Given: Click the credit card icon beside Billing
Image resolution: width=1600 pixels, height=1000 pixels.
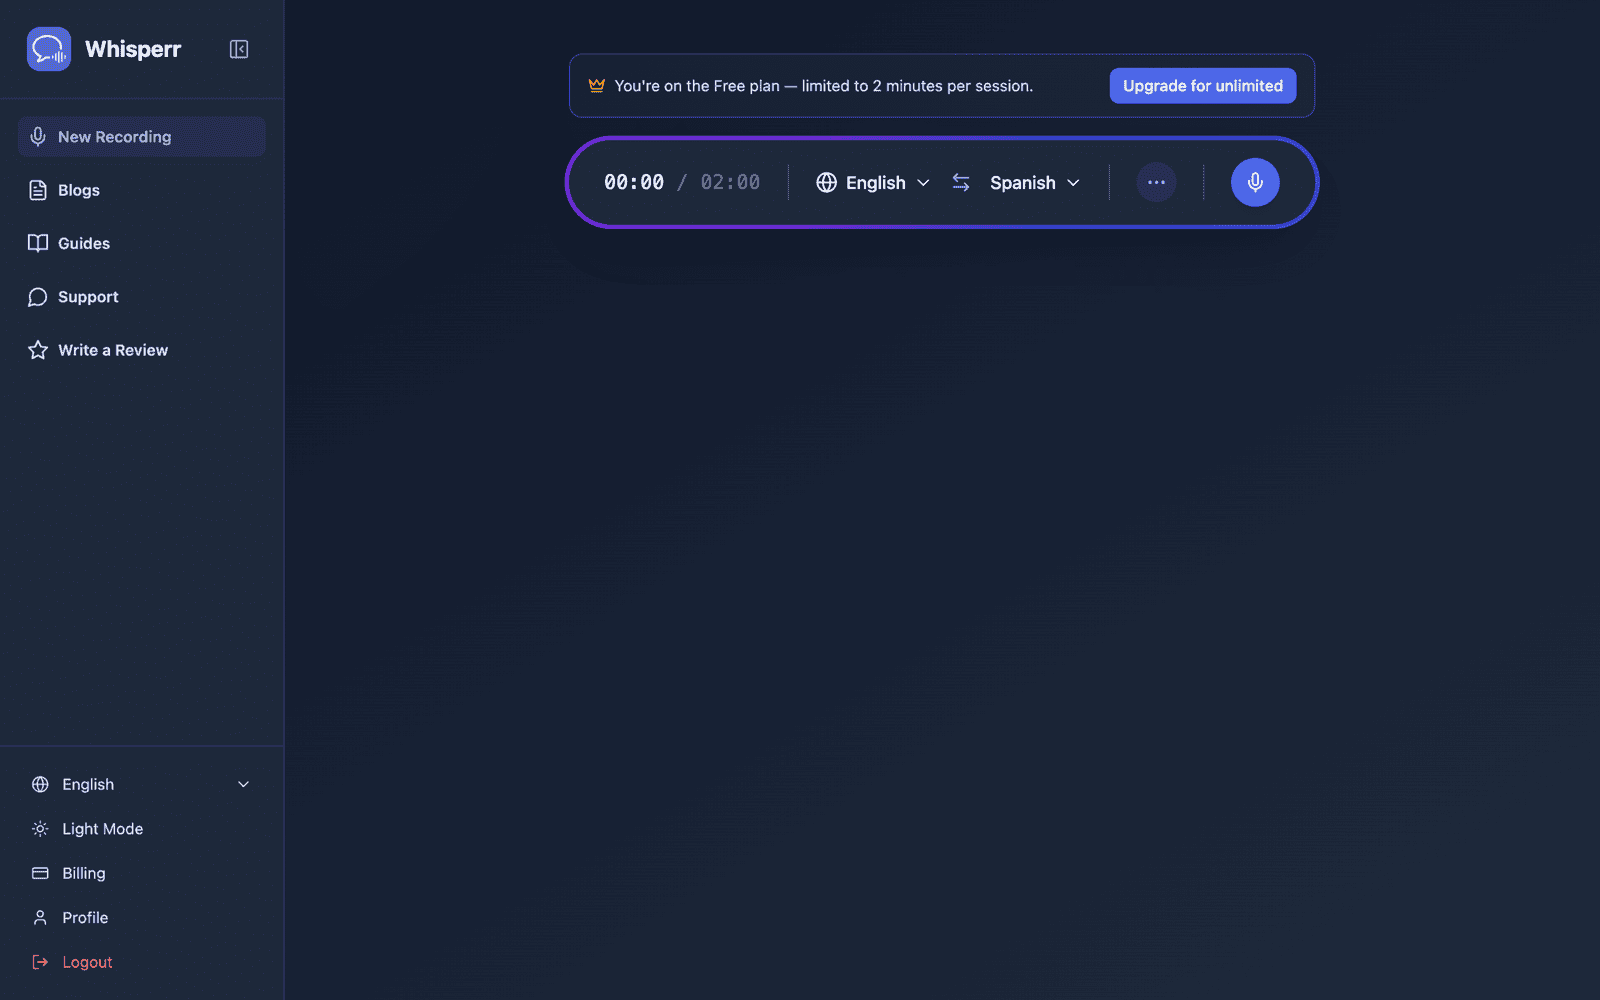Looking at the screenshot, I should click(x=40, y=873).
